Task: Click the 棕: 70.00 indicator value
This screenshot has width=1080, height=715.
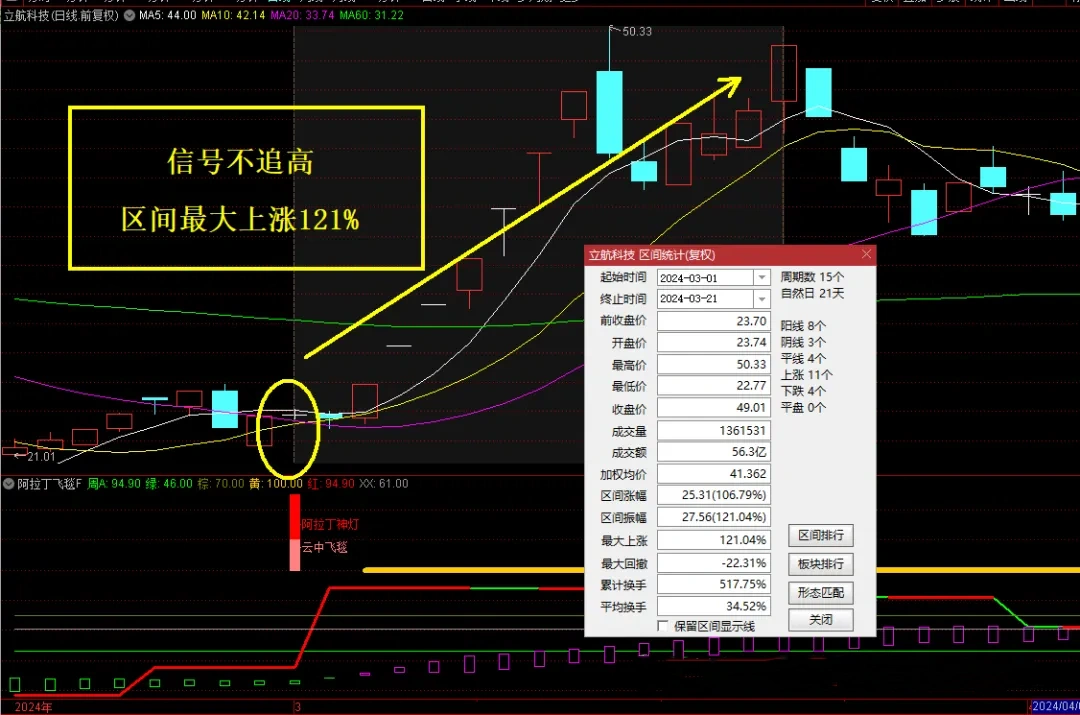Action: tap(220, 484)
